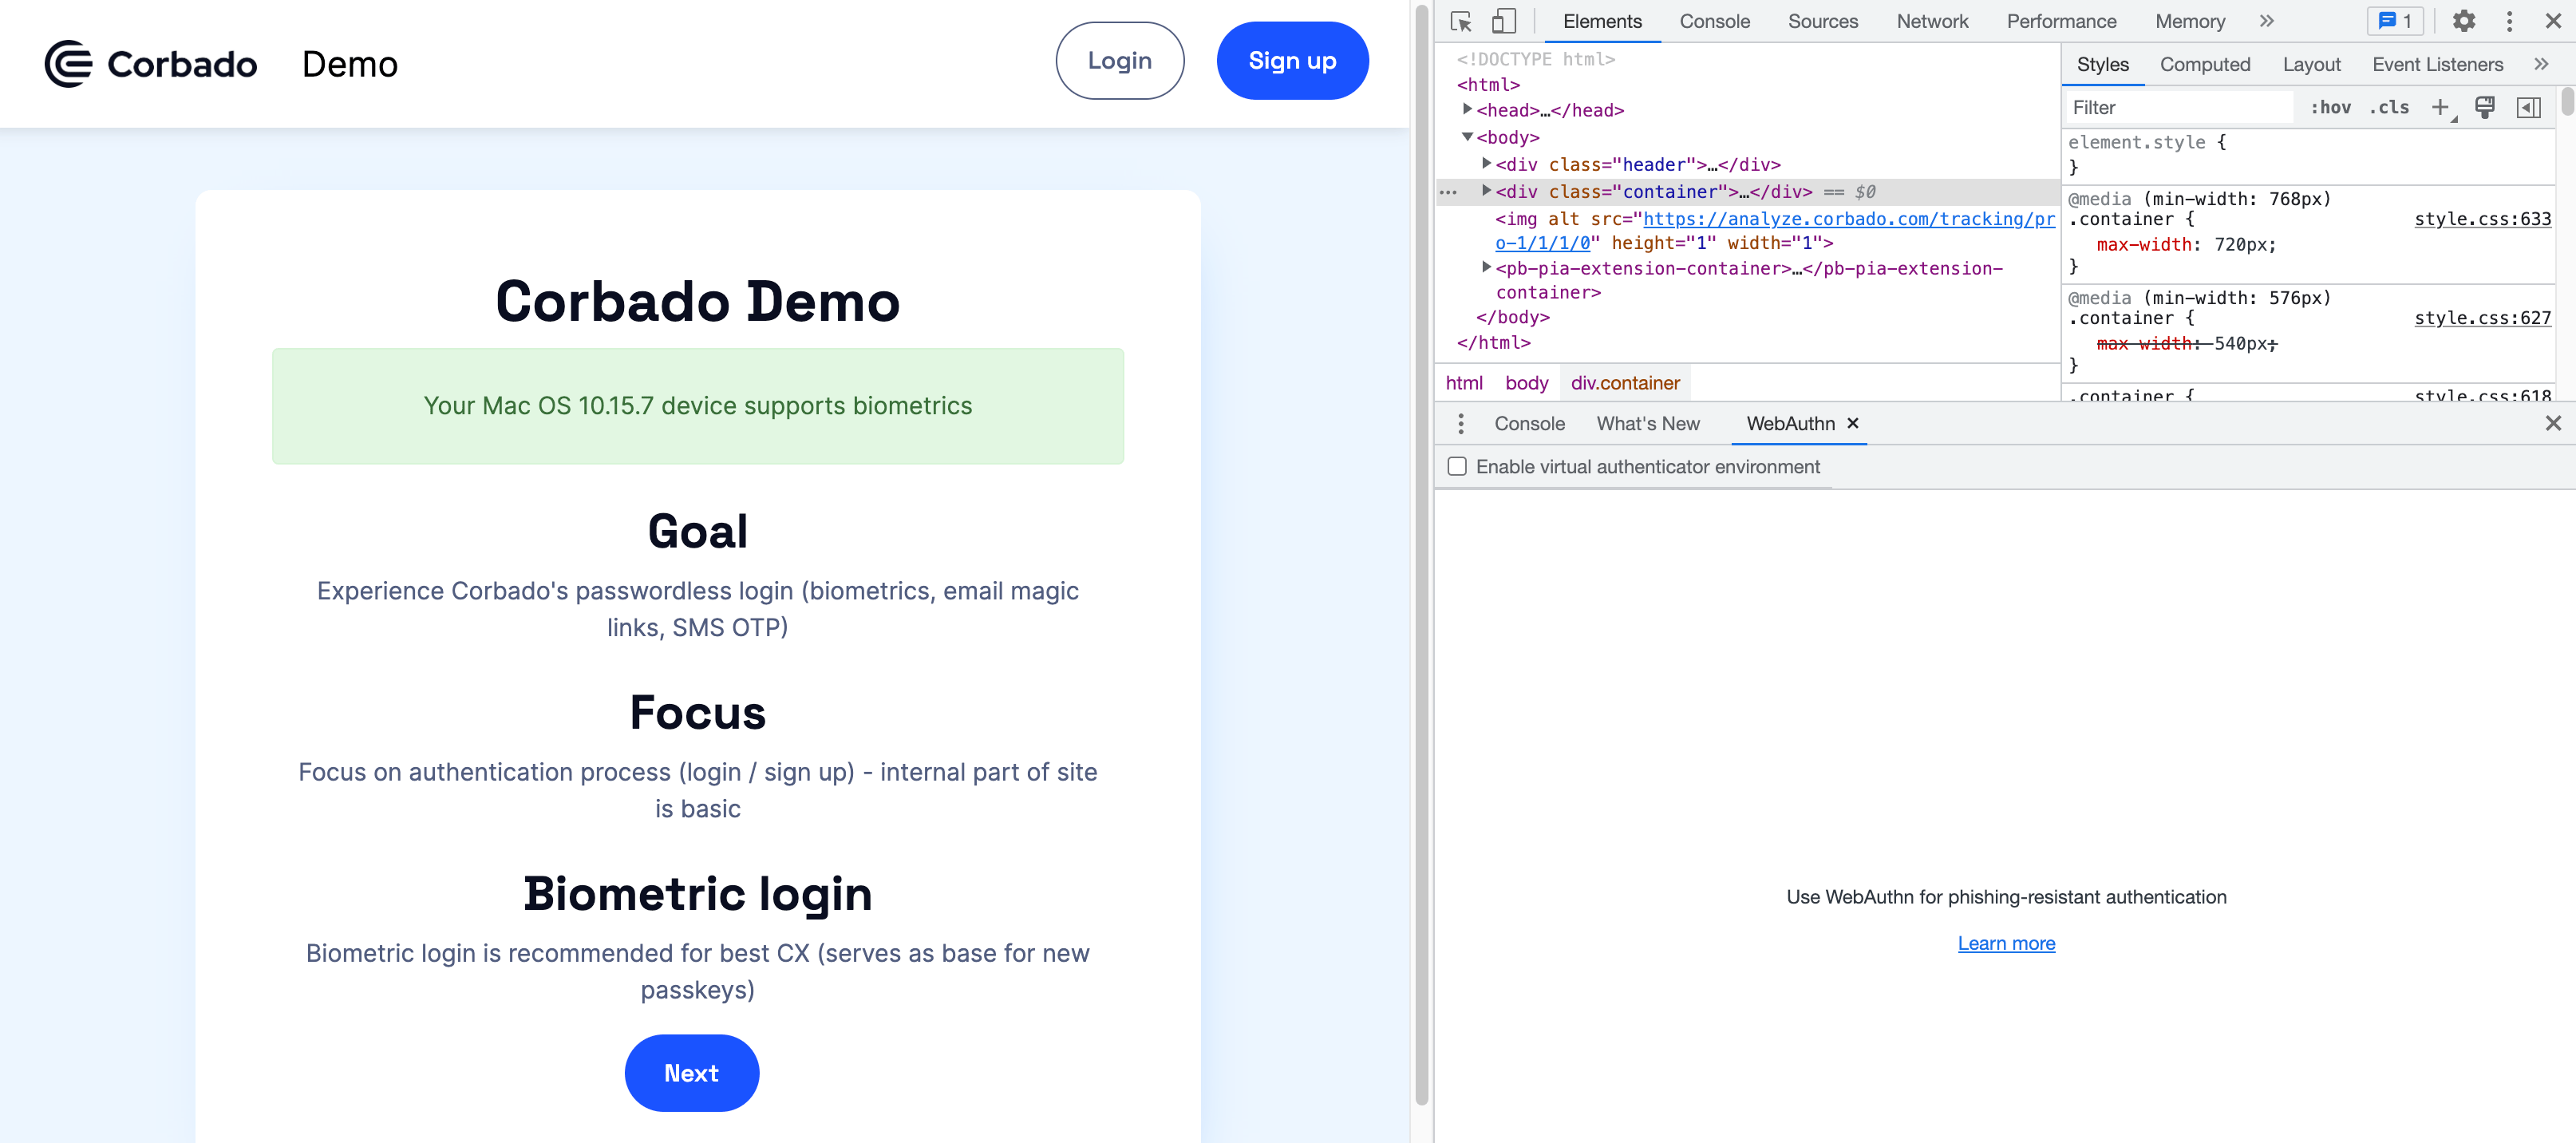Show more DevTools tabs chevron
Viewport: 2576px width, 1143px height.
(x=2266, y=21)
